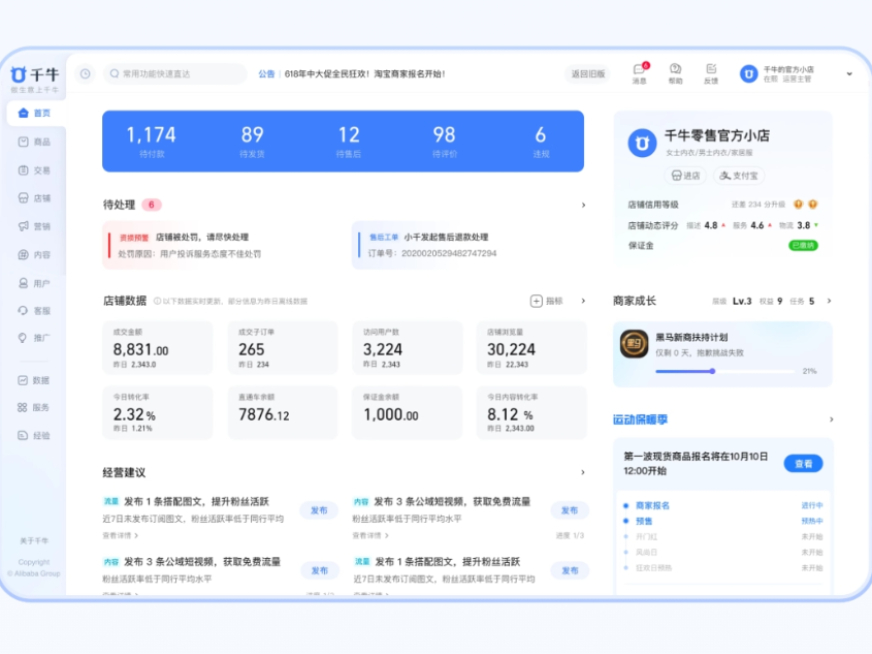Click the 推广 promotion lightbulb icon
This screenshot has width=872, height=654.
click(x=23, y=338)
